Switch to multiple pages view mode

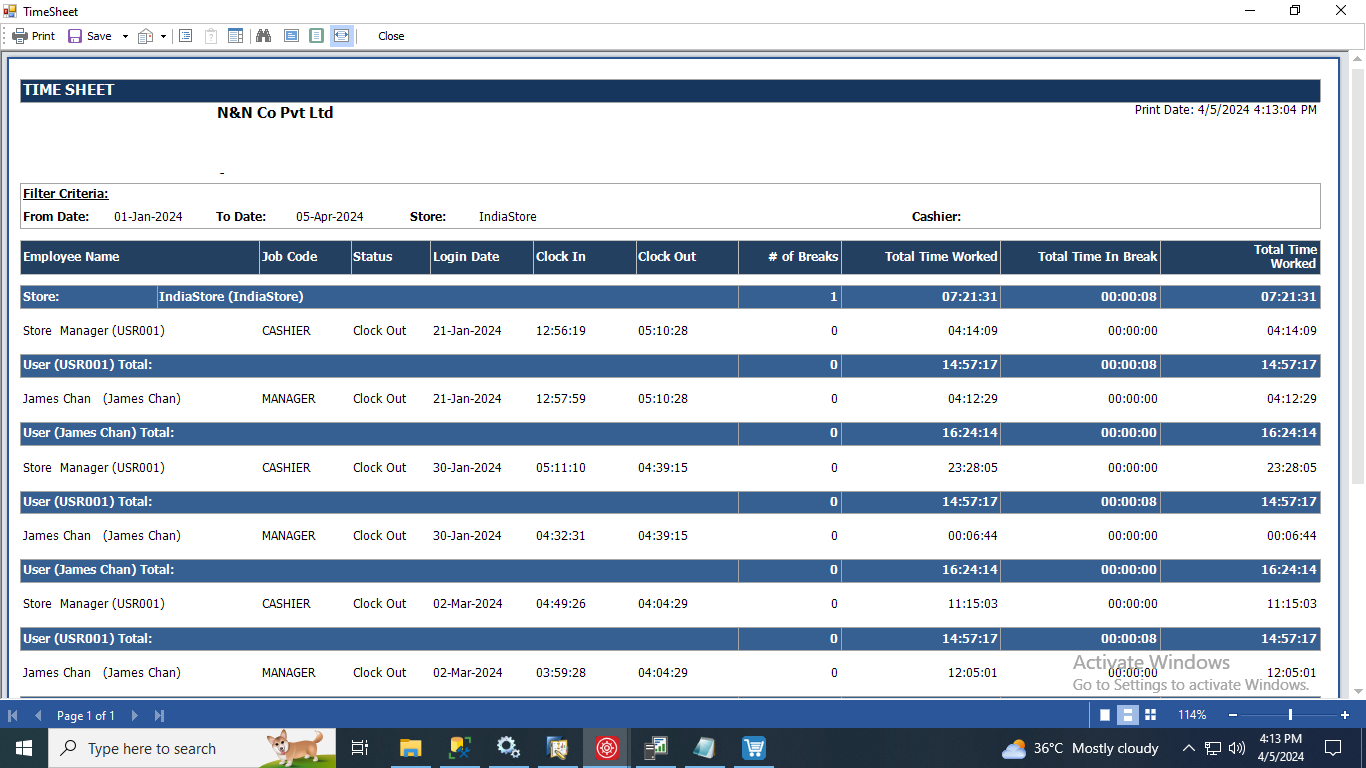(1150, 715)
